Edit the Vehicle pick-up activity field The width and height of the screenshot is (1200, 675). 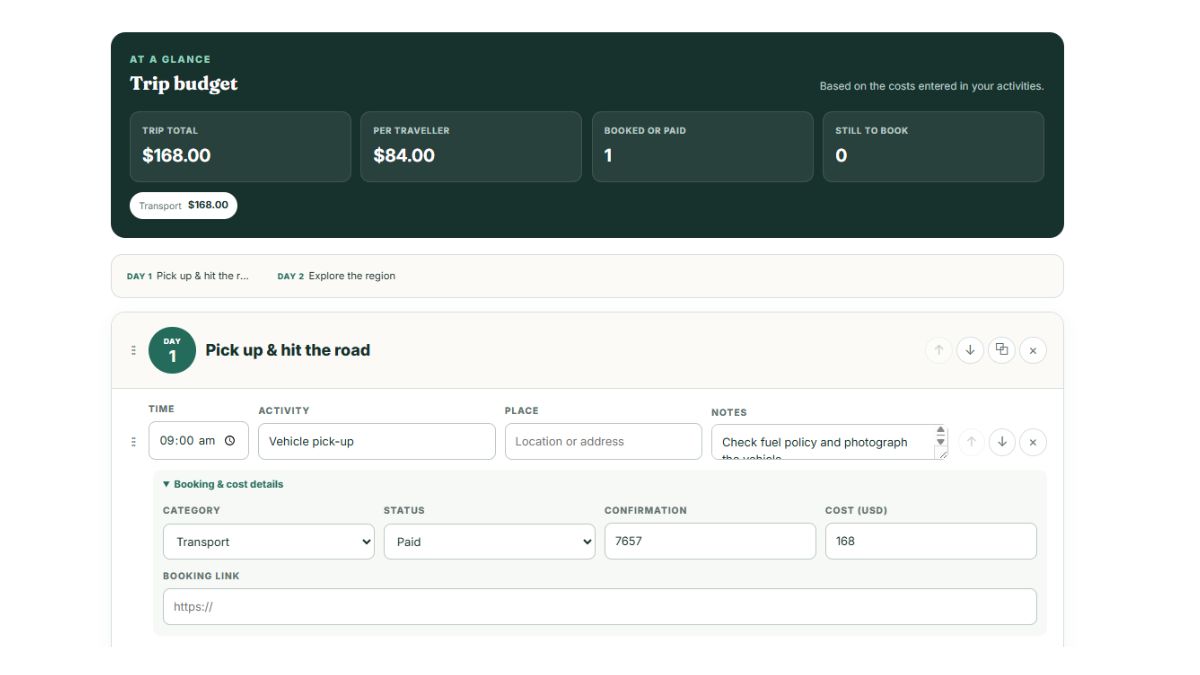click(x=377, y=441)
